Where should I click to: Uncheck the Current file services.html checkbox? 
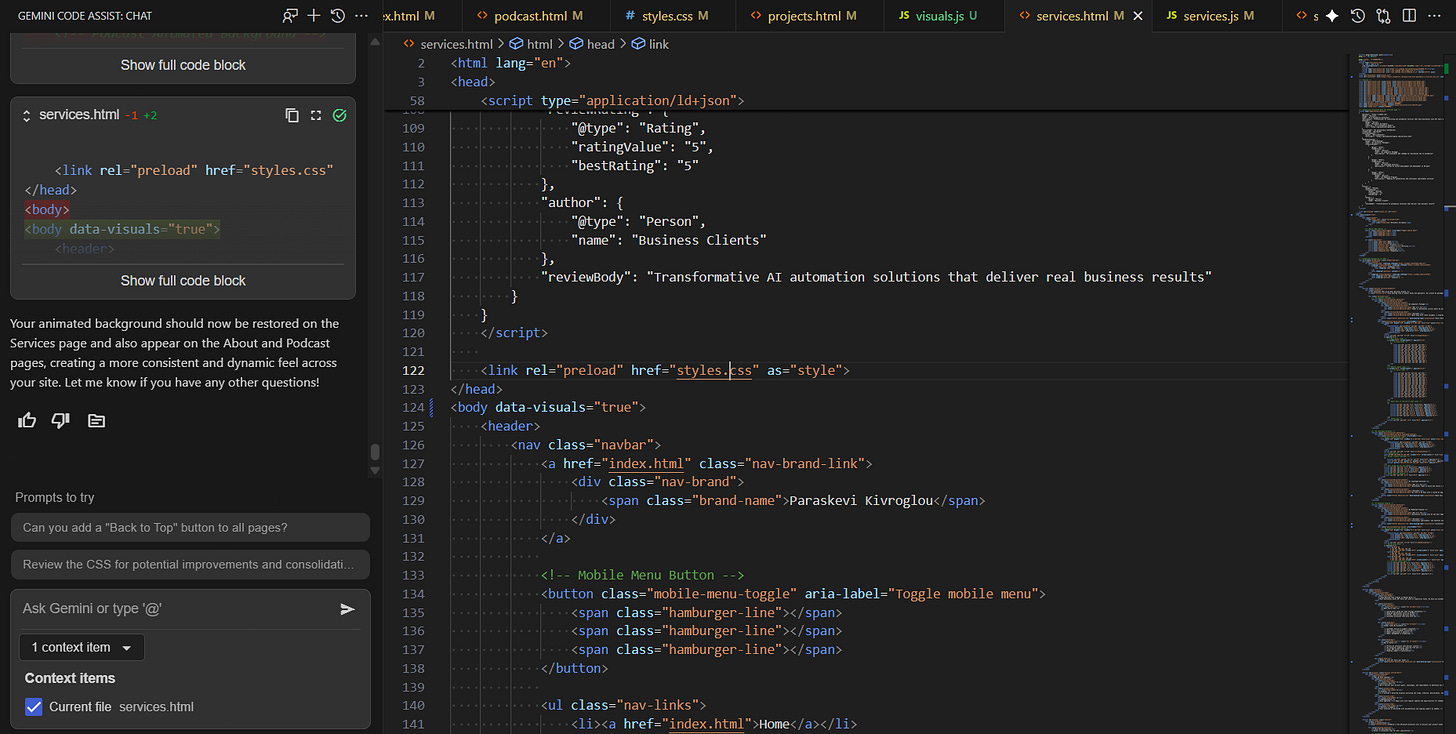(x=33, y=707)
